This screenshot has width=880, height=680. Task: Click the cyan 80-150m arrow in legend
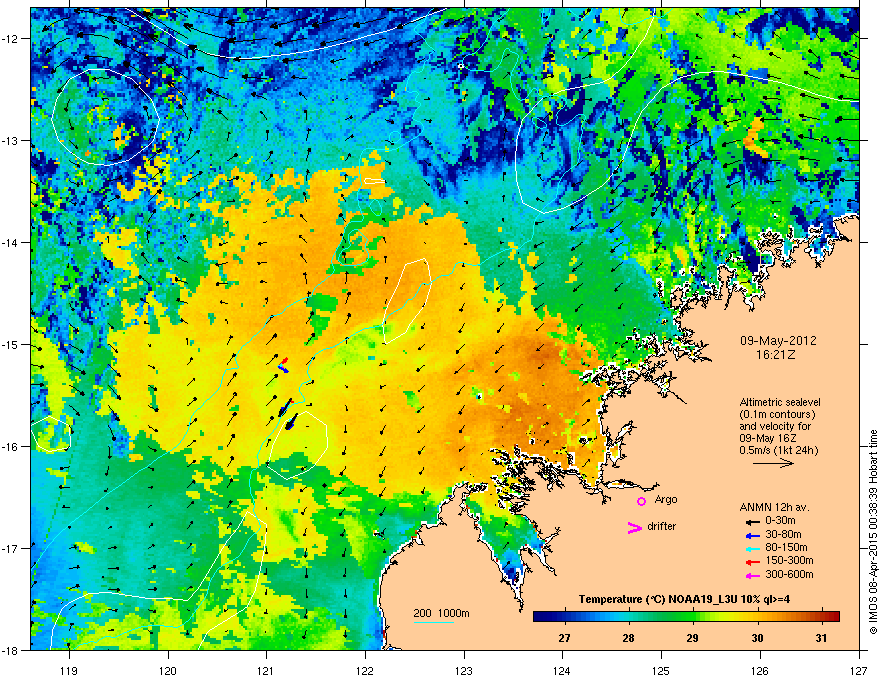click(x=752, y=549)
